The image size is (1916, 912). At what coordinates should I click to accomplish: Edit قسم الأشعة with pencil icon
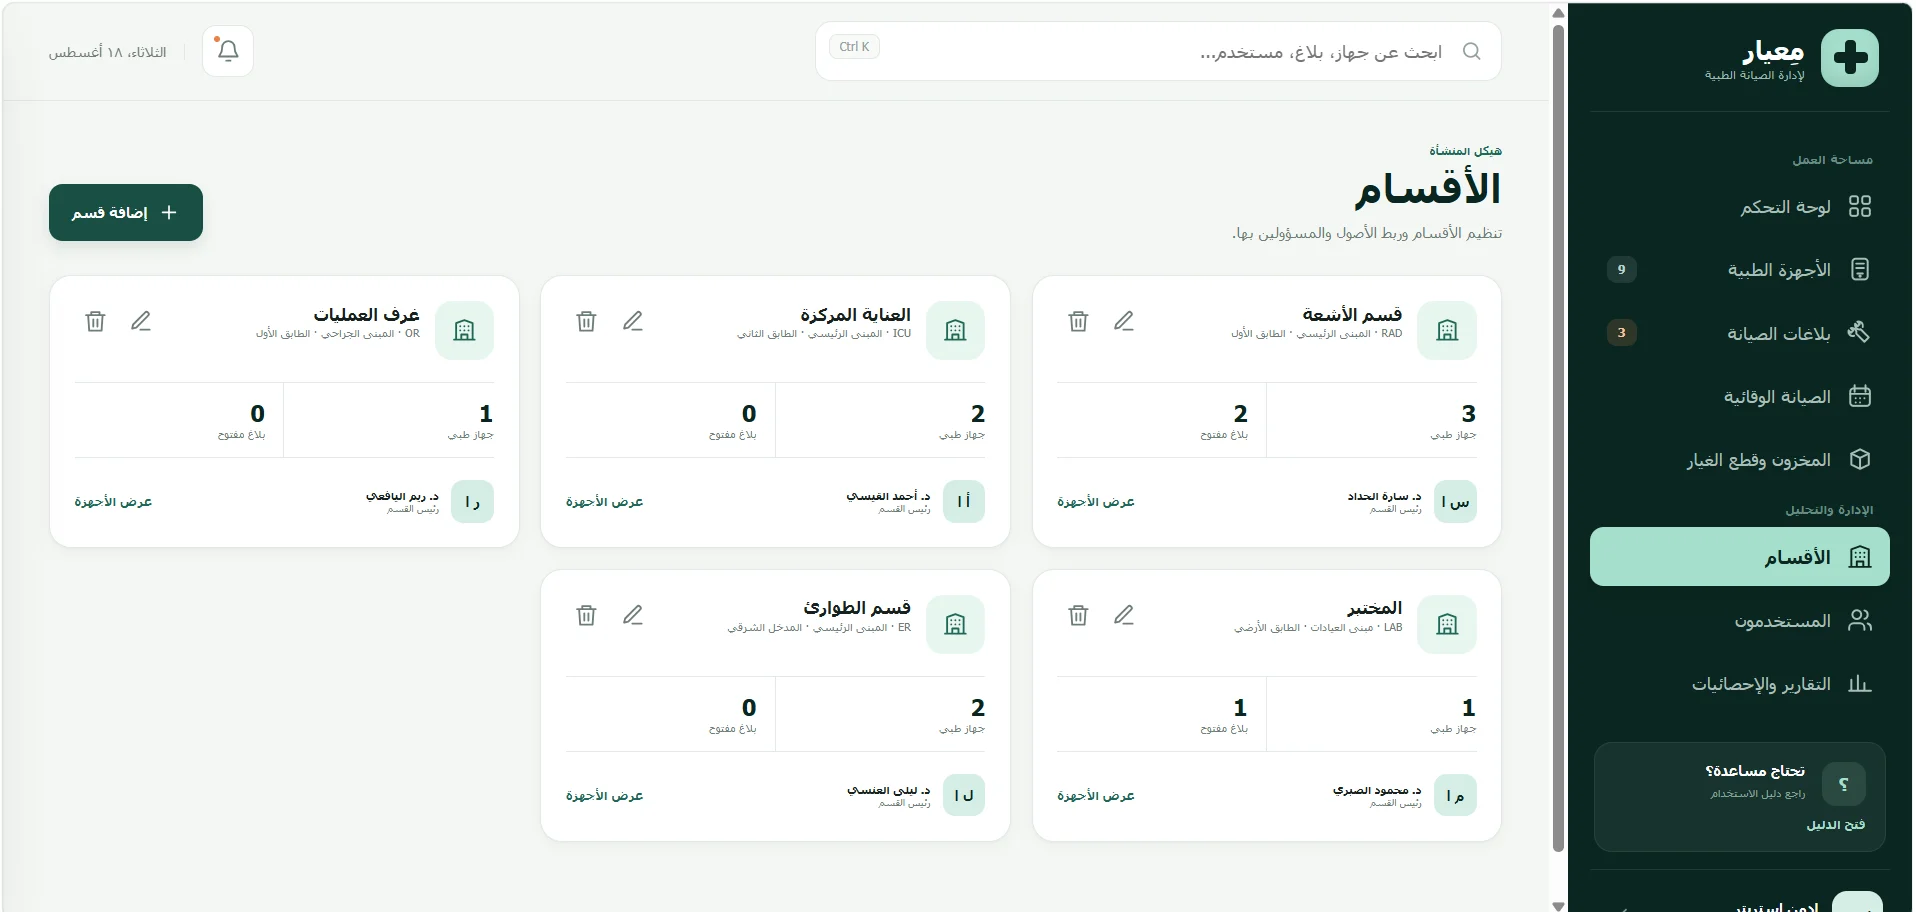pos(1124,321)
